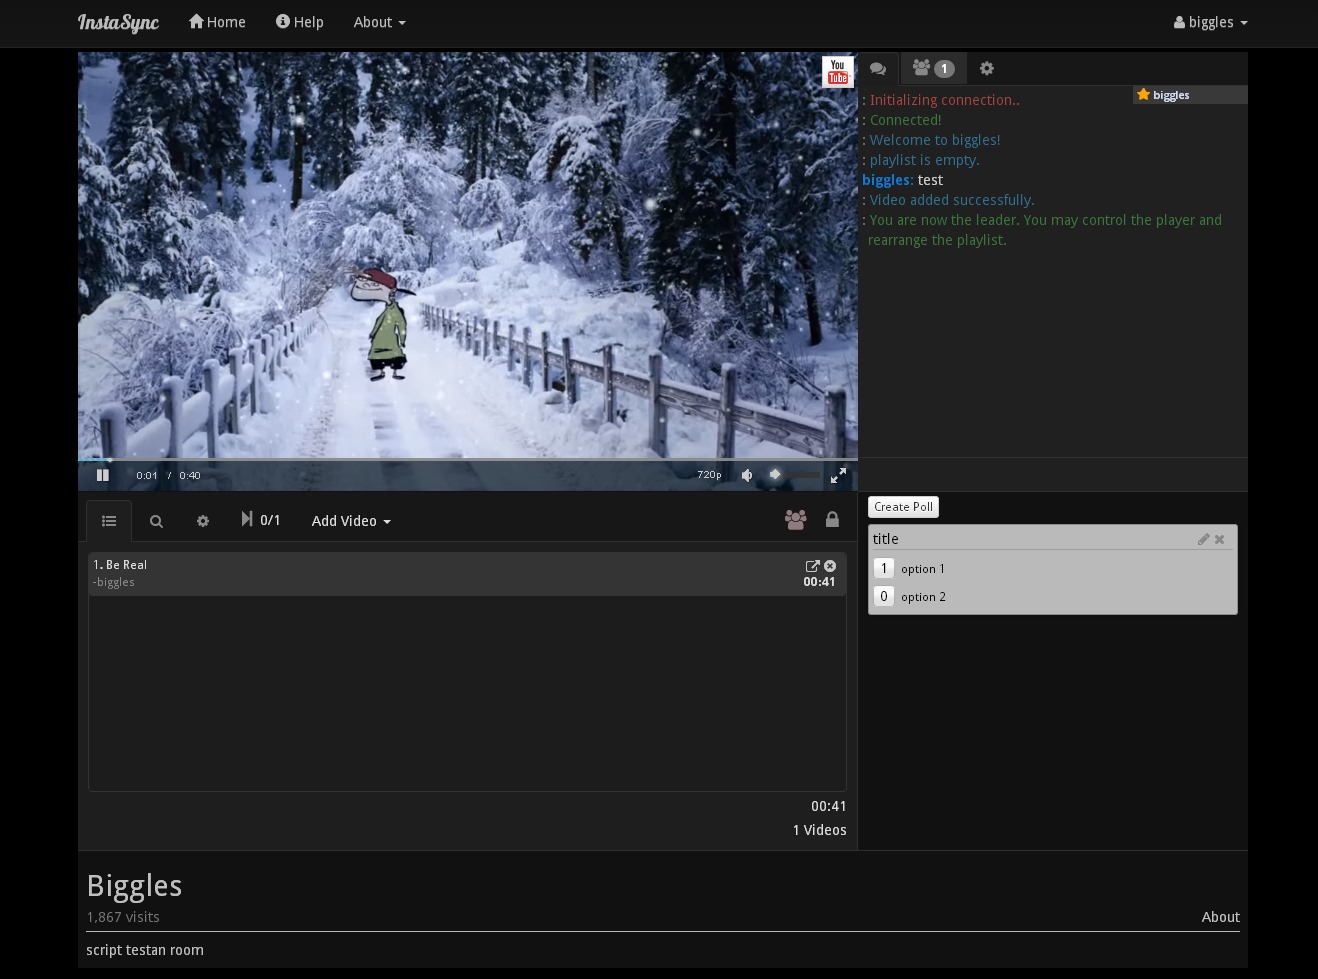Open the biggles user account menu
This screenshot has height=979, width=1318.
point(1210,22)
